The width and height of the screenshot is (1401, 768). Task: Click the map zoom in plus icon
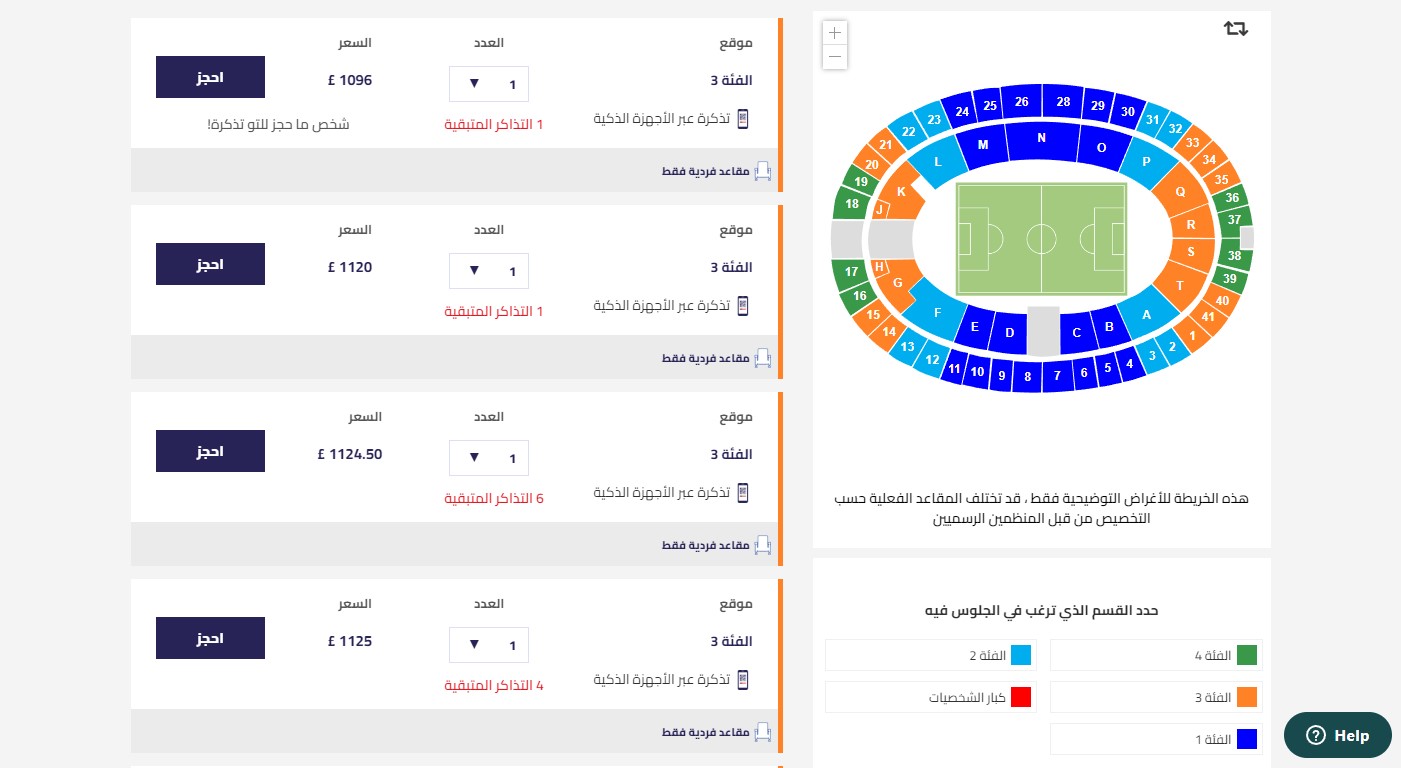[x=835, y=33]
